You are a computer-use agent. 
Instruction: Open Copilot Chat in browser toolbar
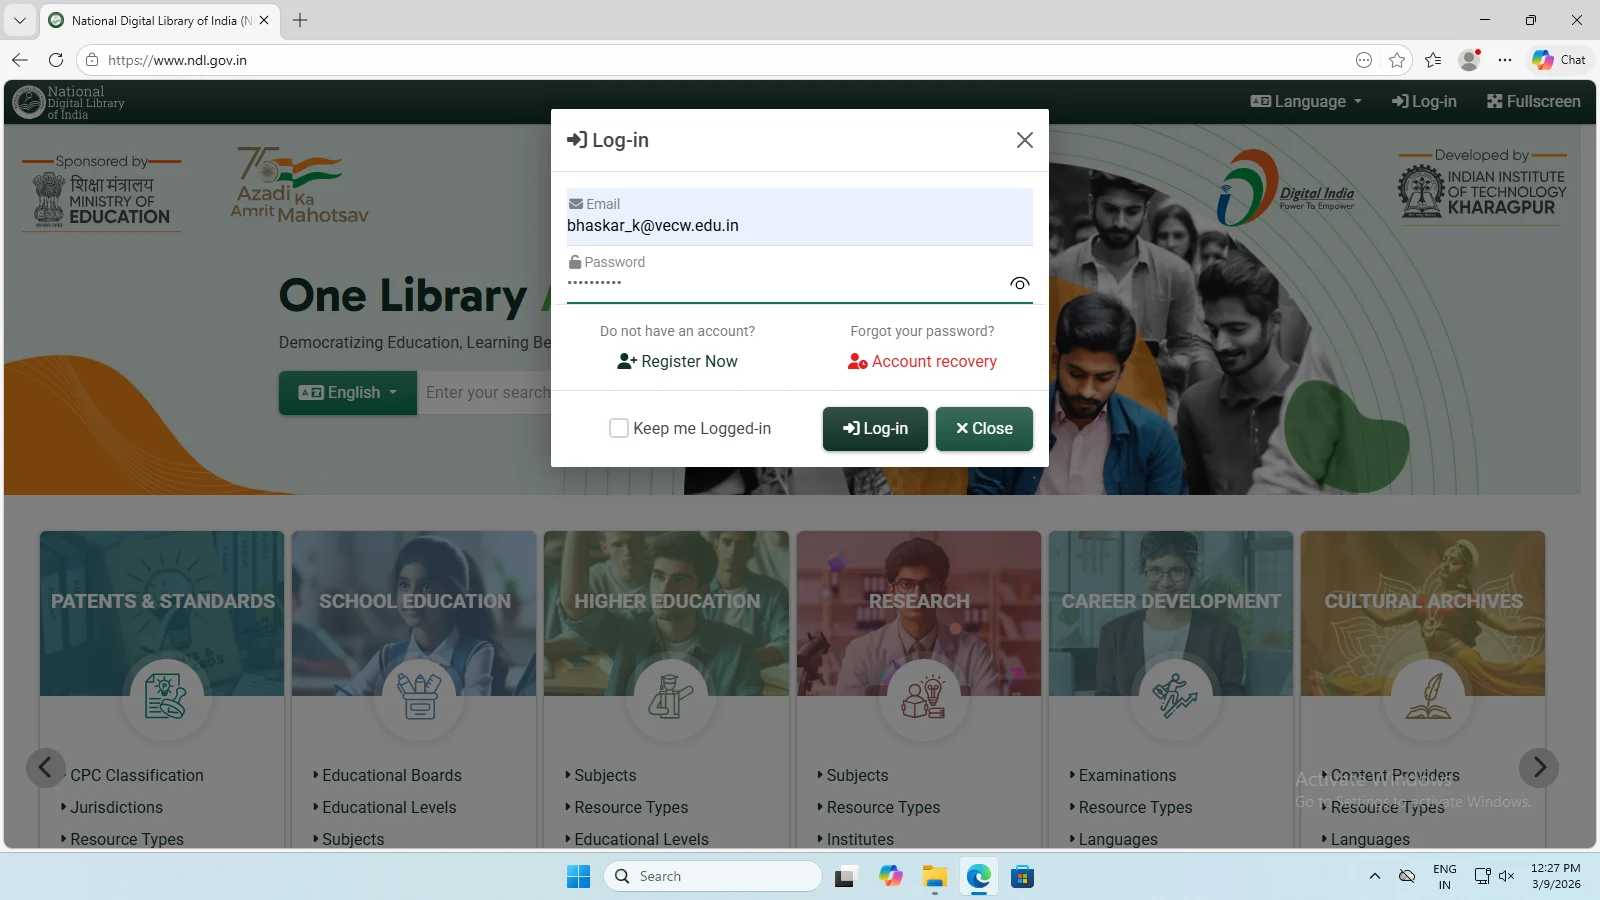pos(1558,60)
